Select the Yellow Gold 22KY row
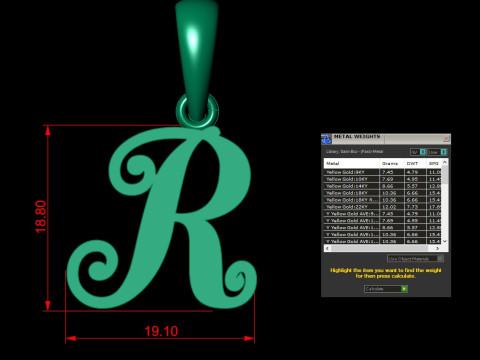 382,207
